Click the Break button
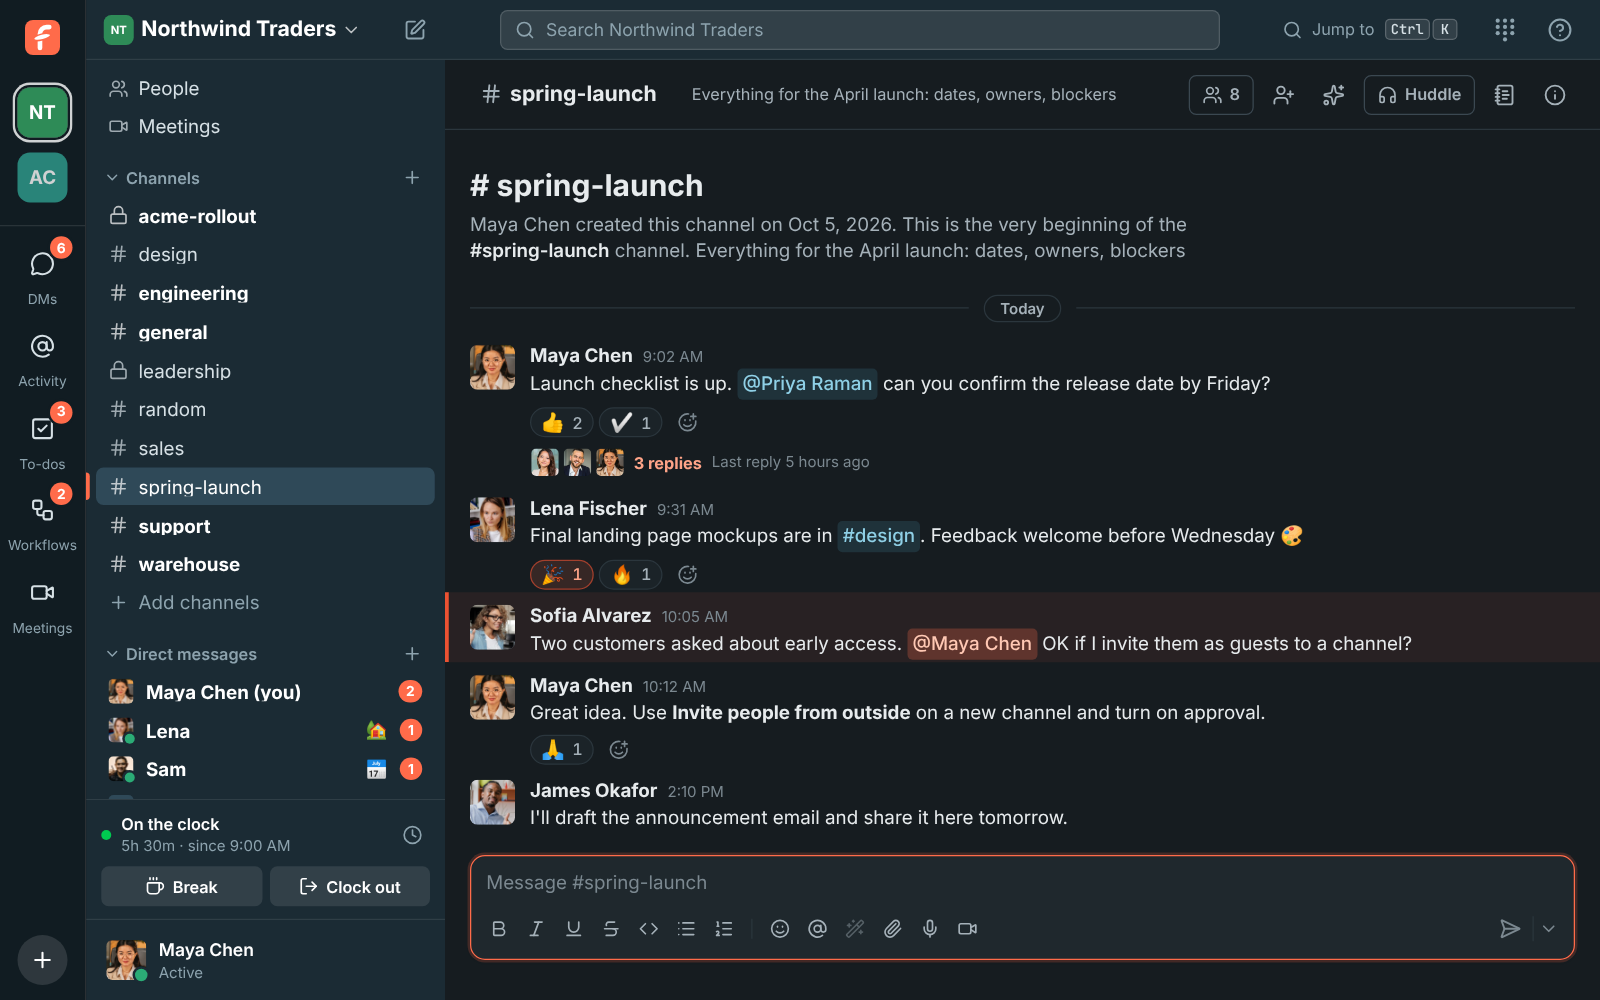Screen dimensions: 1600x1000 pyautogui.click(x=182, y=887)
